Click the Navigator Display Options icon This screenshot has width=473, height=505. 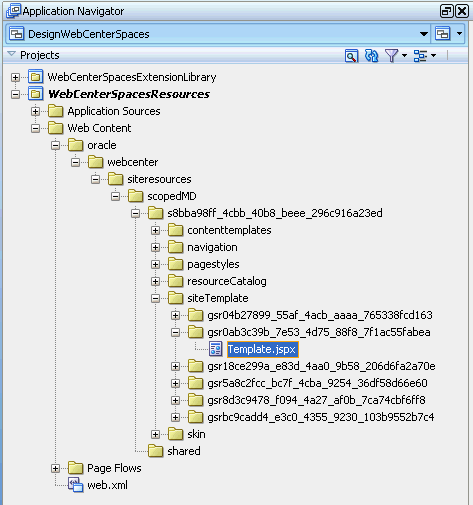click(x=420, y=56)
